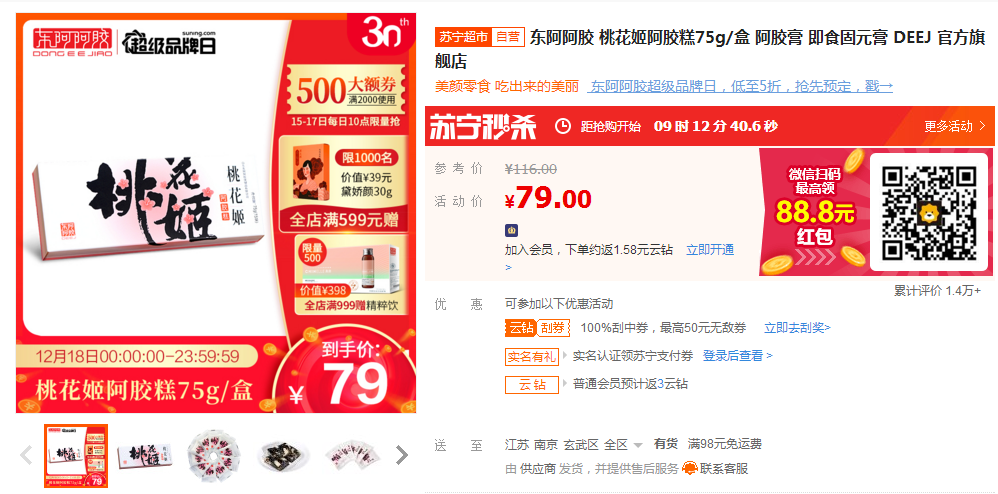Image resolution: width=998 pixels, height=494 pixels.
Task: Open the 东阿阿胶超级品牌日 promo link
Action: click(742, 86)
